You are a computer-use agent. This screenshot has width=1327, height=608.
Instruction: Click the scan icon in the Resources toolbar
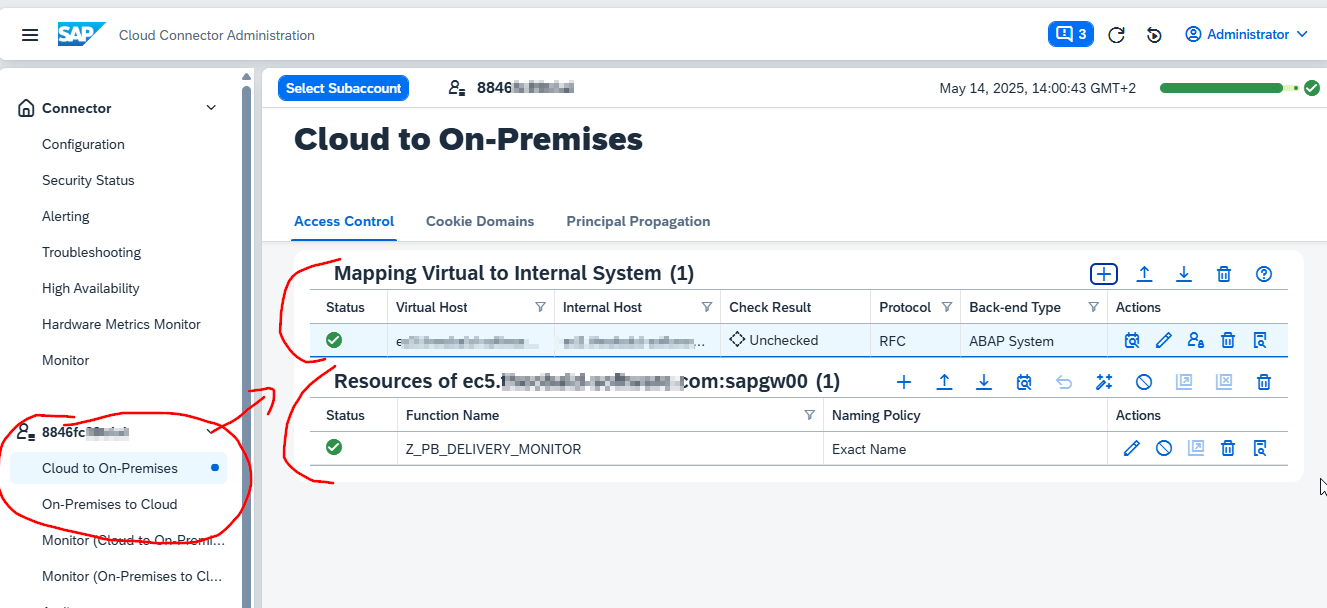(1024, 382)
